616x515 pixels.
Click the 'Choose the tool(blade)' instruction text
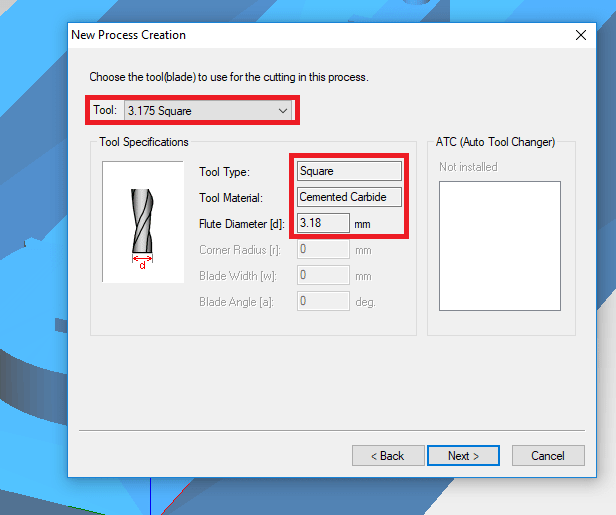click(229, 77)
